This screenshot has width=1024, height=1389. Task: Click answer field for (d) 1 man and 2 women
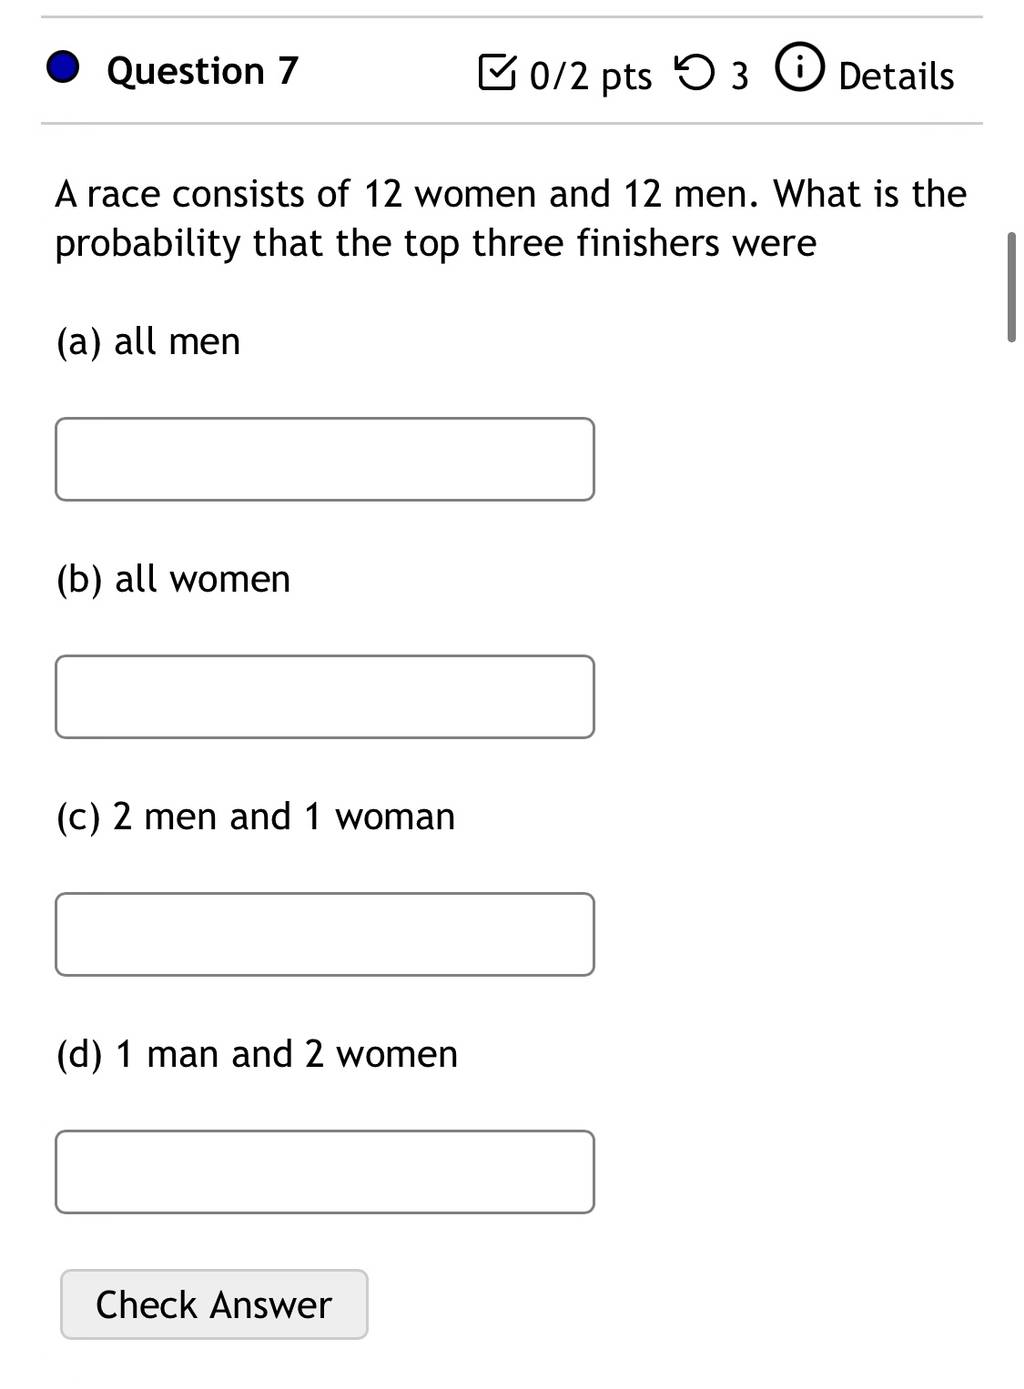tap(325, 1172)
